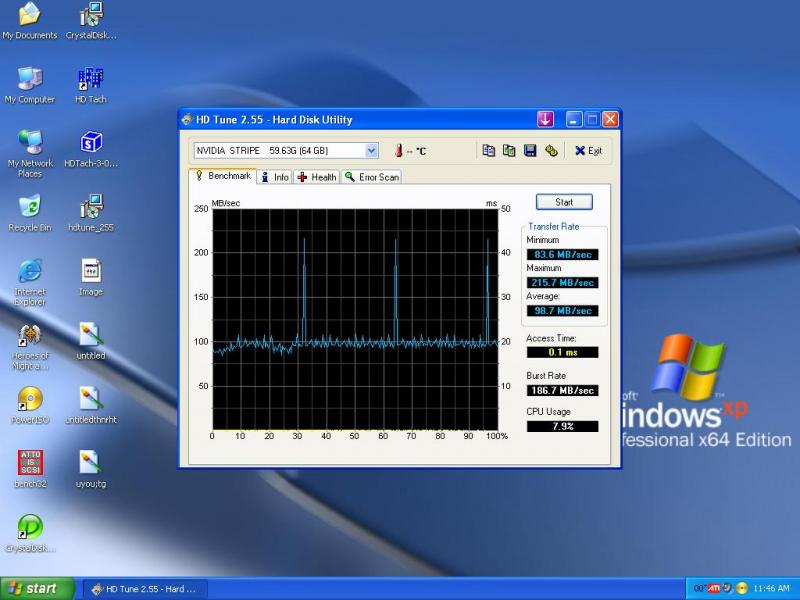Image resolution: width=800 pixels, height=600 pixels.
Task: Select the My Computer desktop icon
Action: pyautogui.click(x=30, y=84)
